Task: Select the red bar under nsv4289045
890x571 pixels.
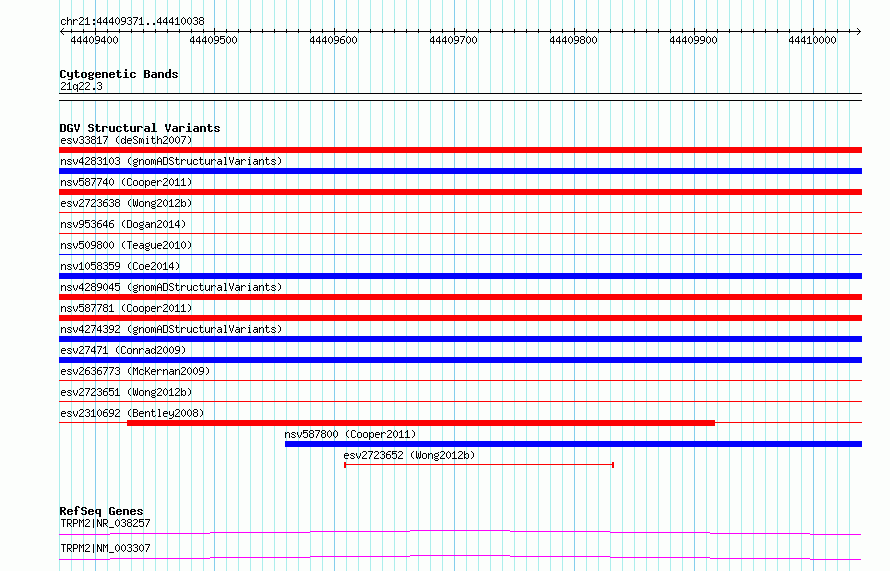Action: click(x=460, y=297)
